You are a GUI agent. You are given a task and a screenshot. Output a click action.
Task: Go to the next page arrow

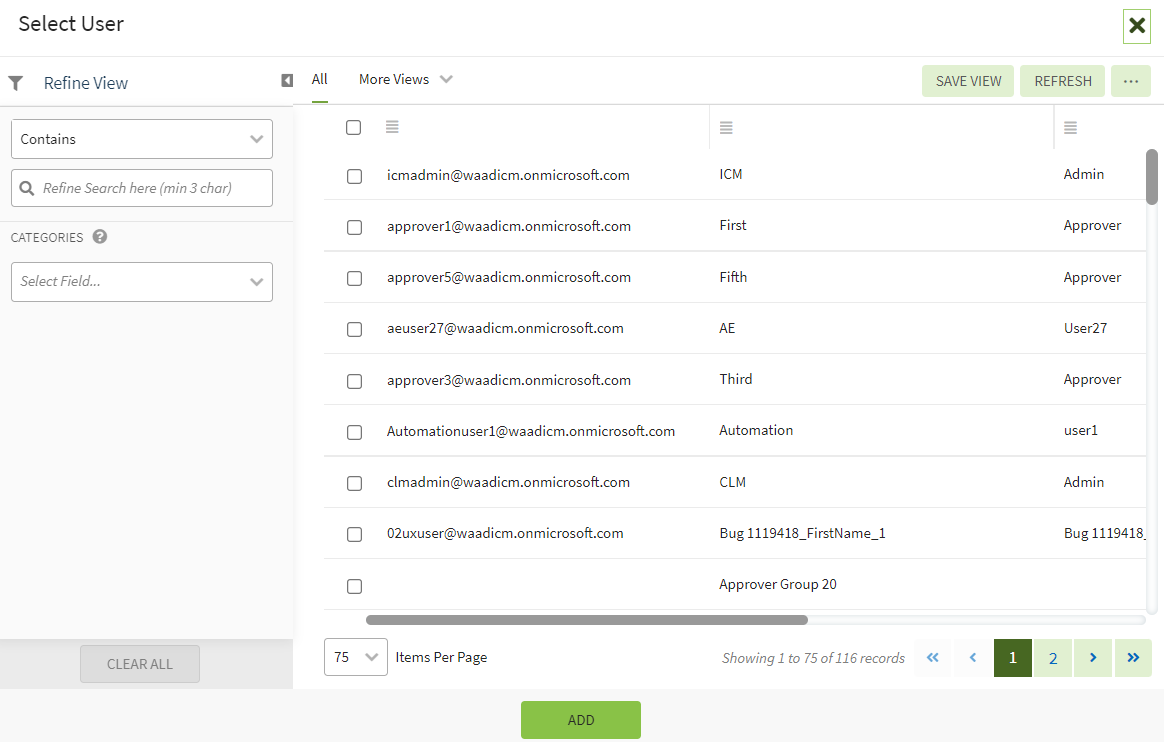[1093, 658]
